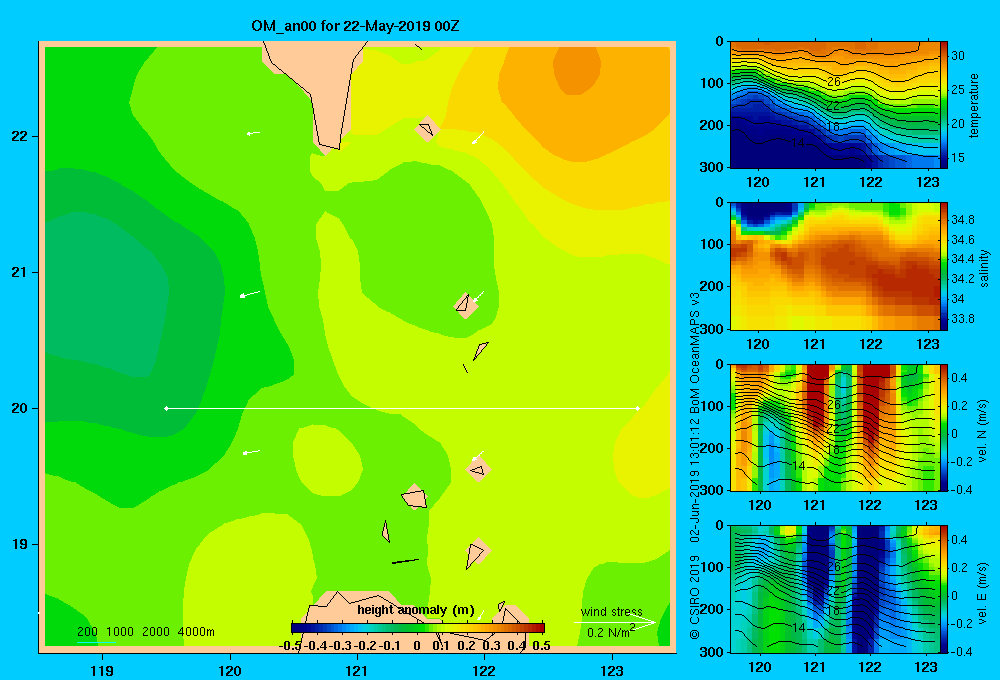Click wind arrow near latitude 22 west side
Image resolution: width=1000 pixels, height=680 pixels.
(253, 133)
